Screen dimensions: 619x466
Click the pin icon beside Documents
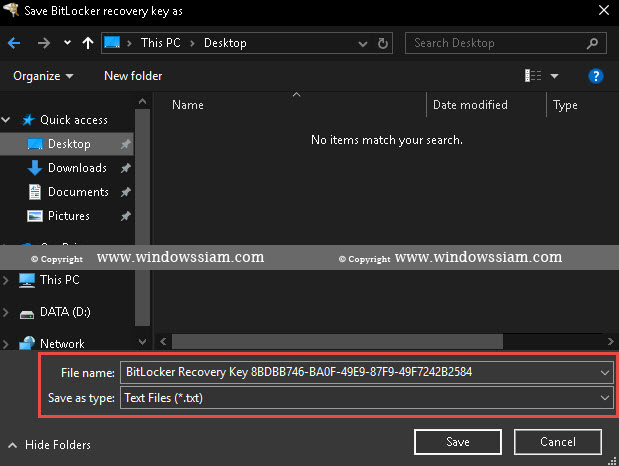(x=126, y=192)
